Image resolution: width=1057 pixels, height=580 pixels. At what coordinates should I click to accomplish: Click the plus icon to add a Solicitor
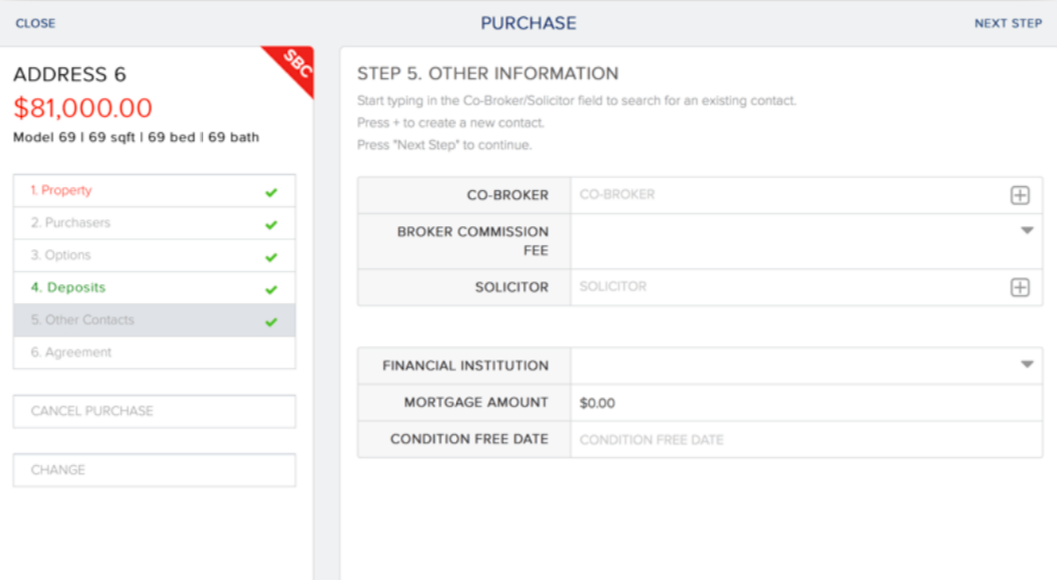tap(1019, 287)
